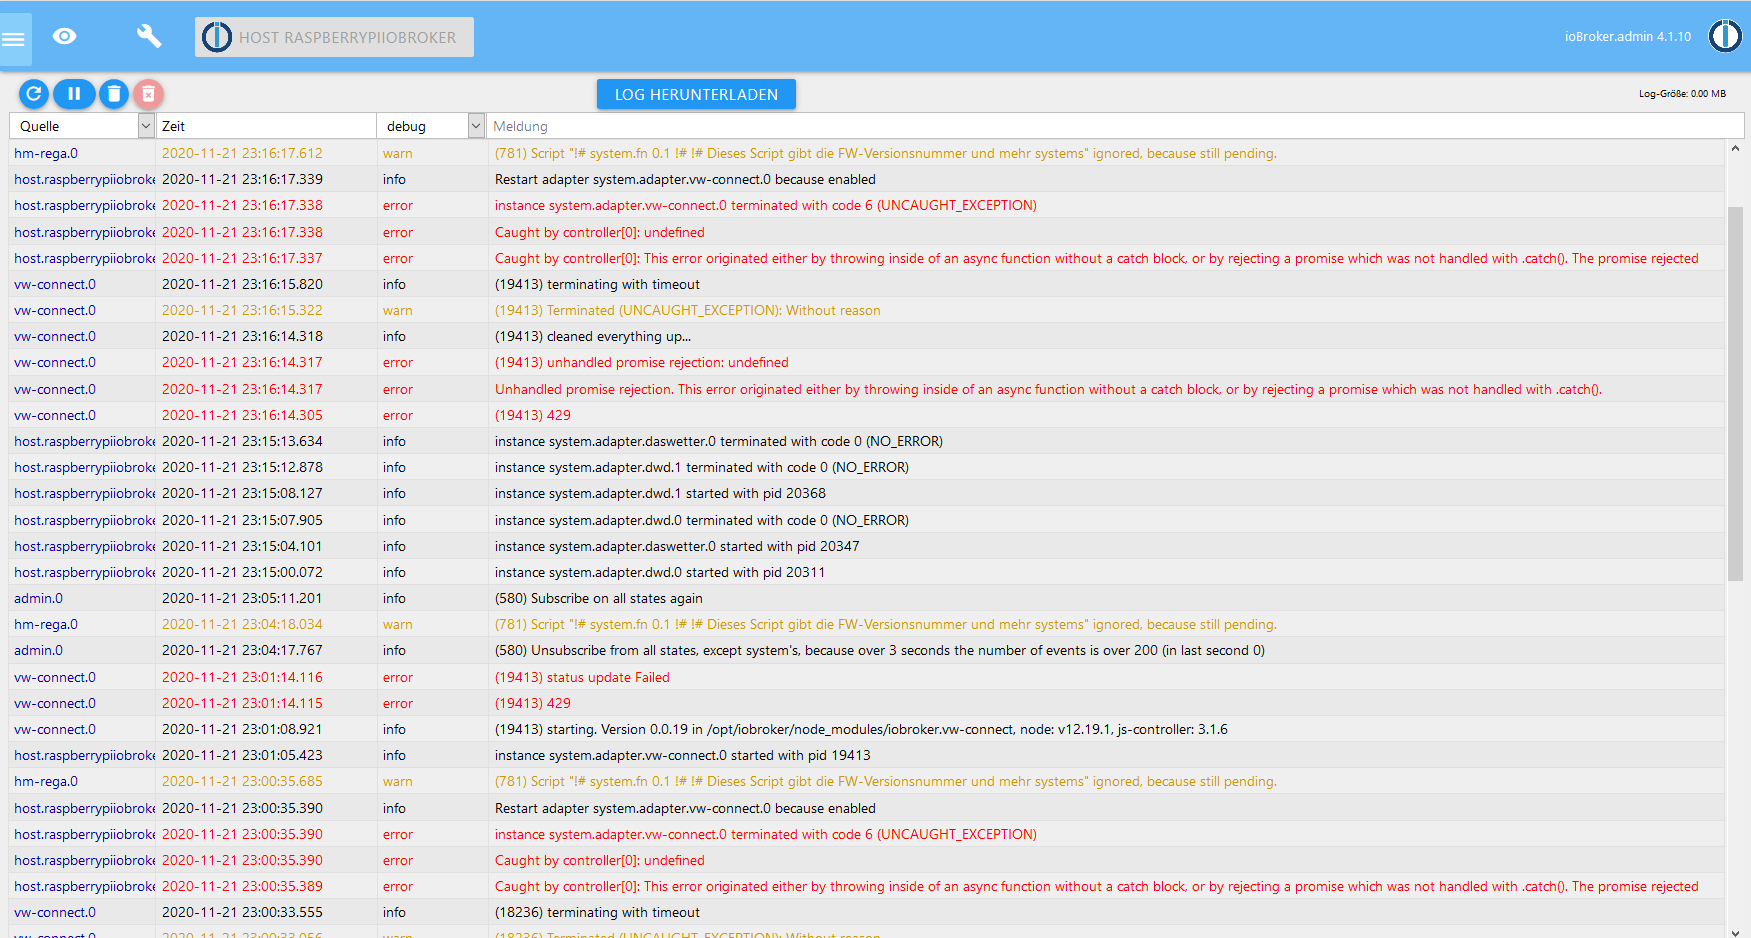Click '(19413) starting. Version 0.0.19' message
The image size is (1751, 938).
point(861,729)
